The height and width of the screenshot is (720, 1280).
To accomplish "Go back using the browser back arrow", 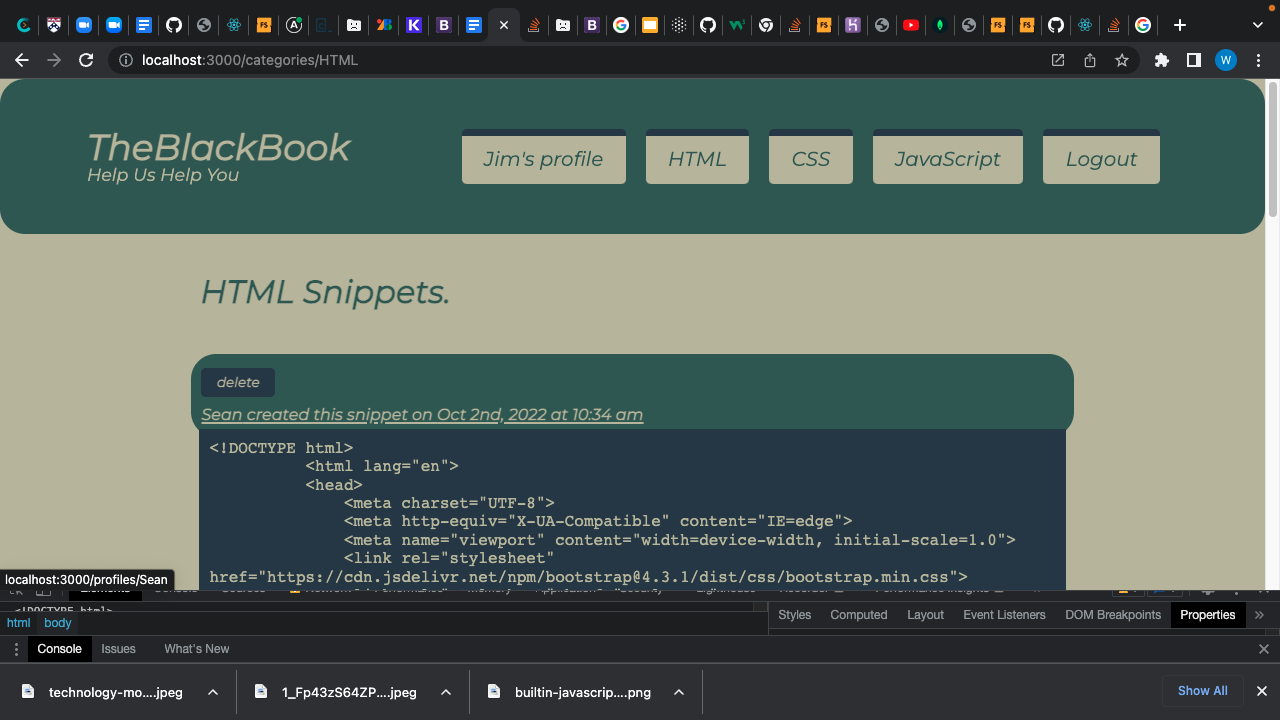I will [22, 60].
